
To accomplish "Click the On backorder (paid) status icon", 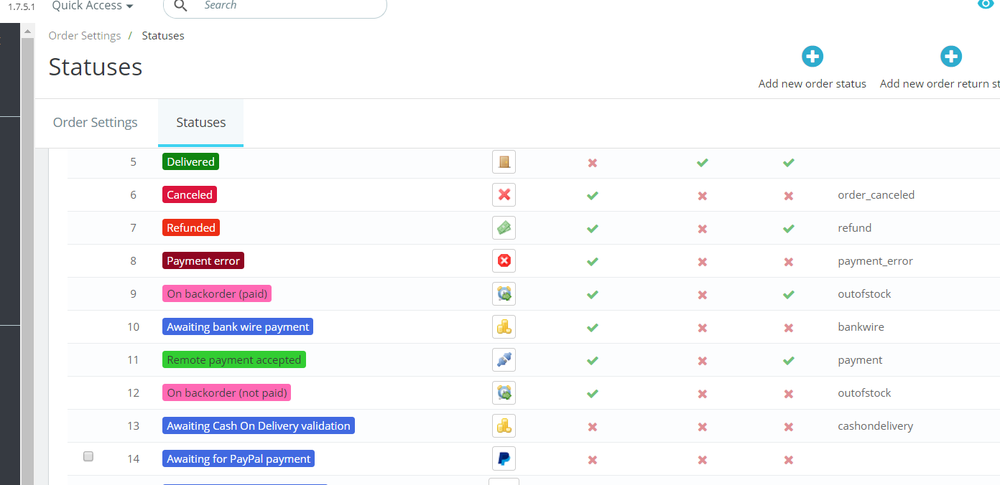I will [x=504, y=294].
